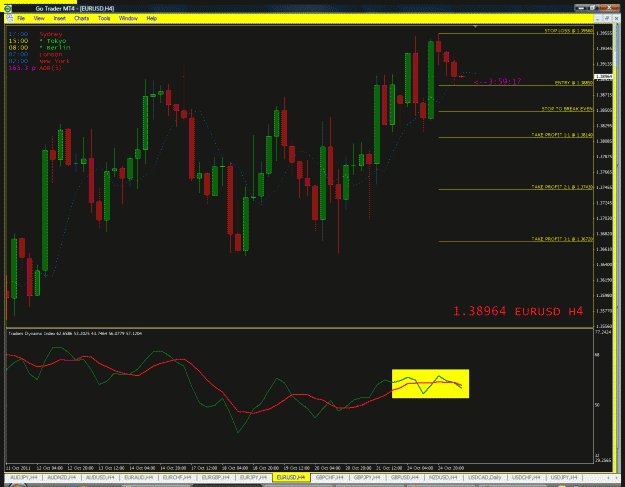Click the 17 Oct 12:00 time axis label

pyautogui.click(x=203, y=468)
